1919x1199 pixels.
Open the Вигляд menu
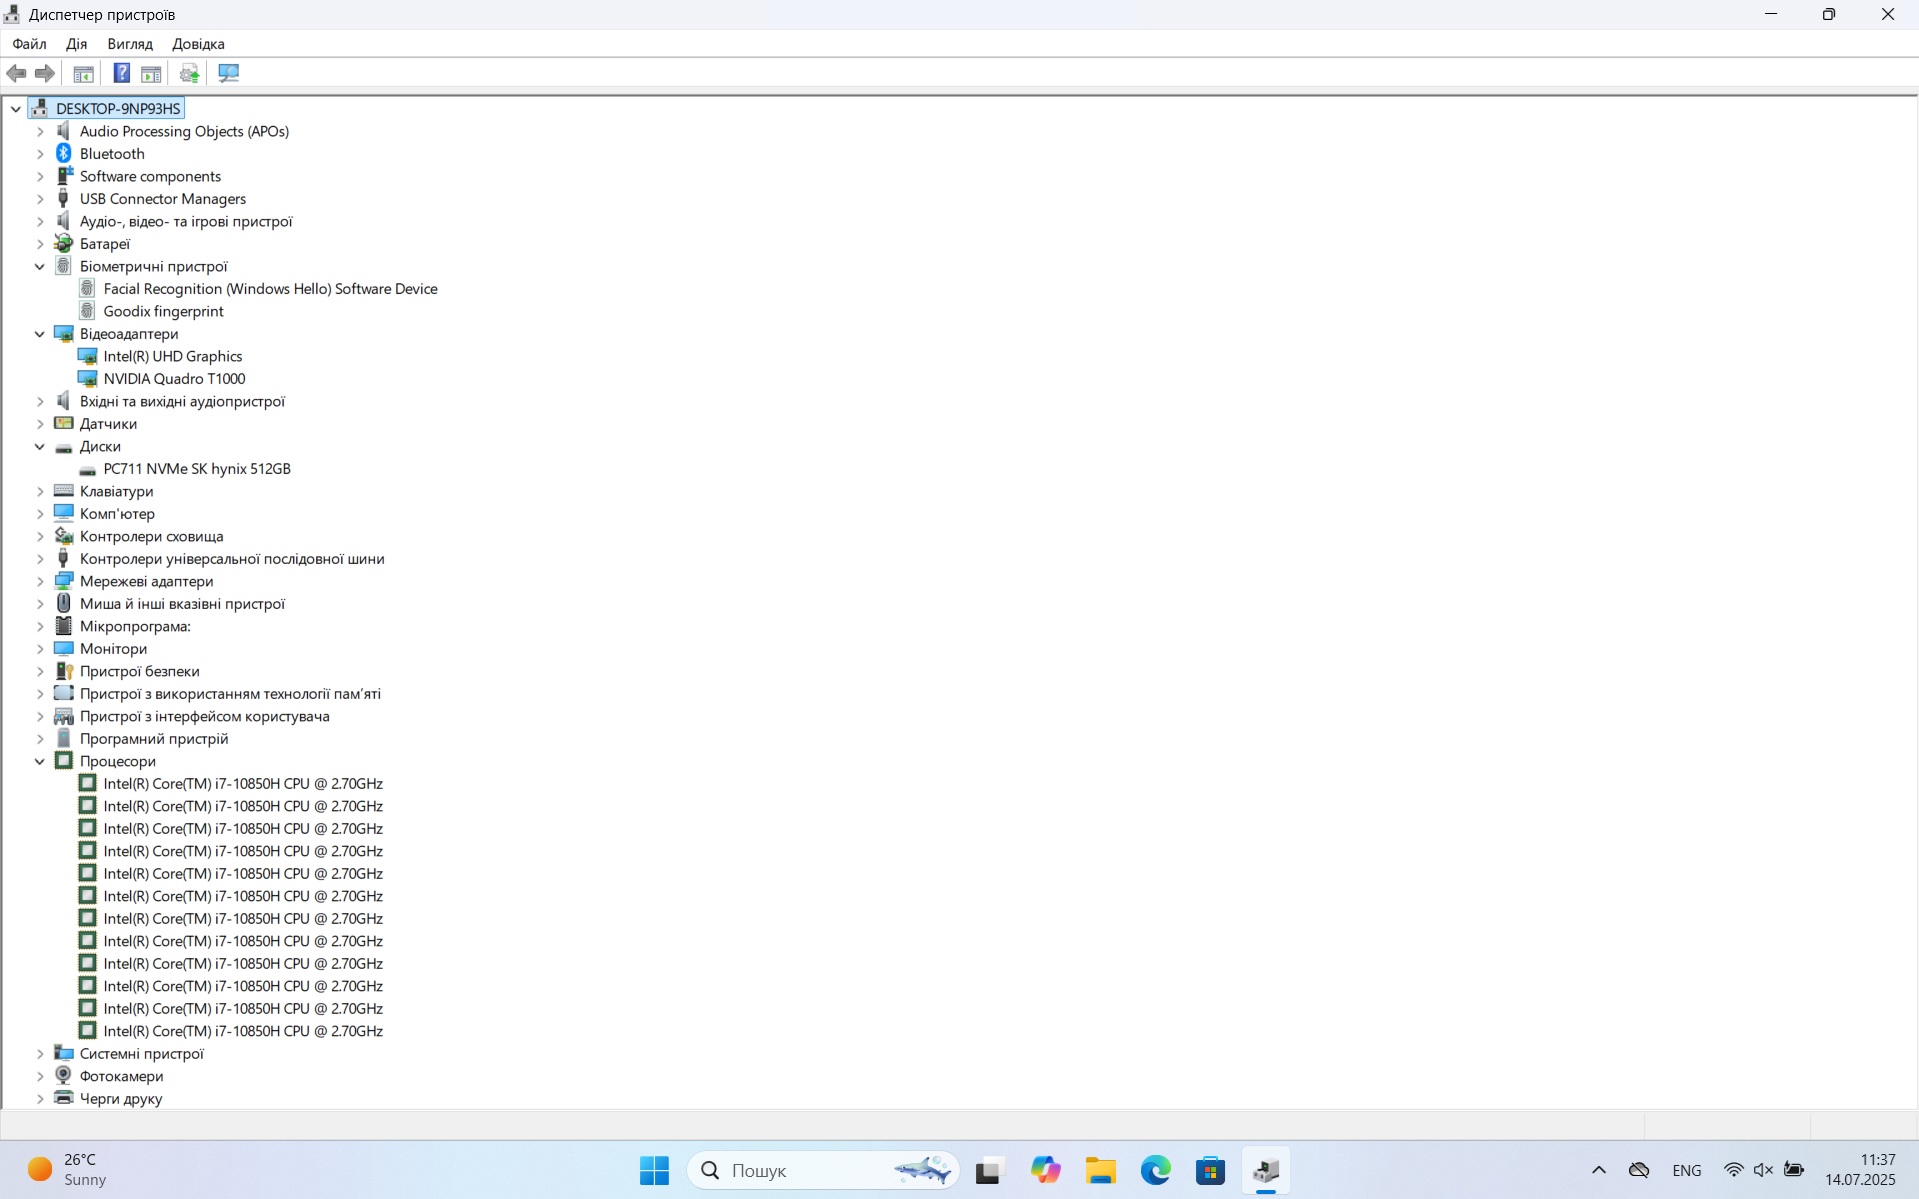pos(130,43)
